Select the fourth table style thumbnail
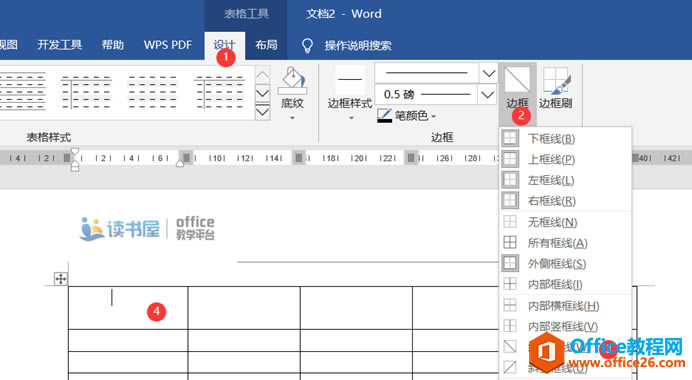Viewport: 692px width, 380px height. (219, 92)
